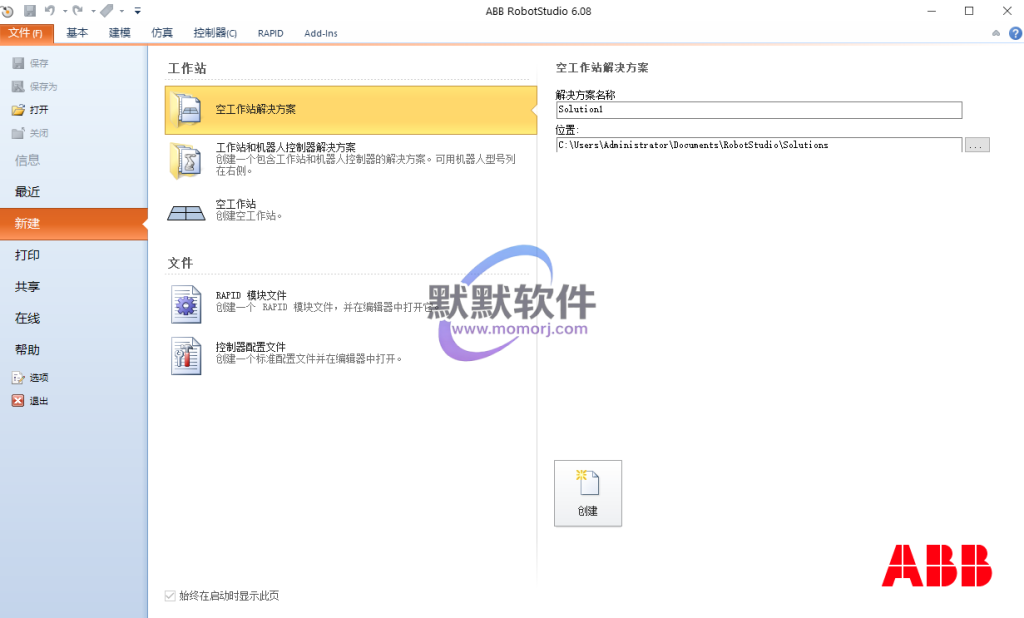The height and width of the screenshot is (618, 1024).
Task: Click the 选项 icon in the sidebar
Action: pos(18,378)
